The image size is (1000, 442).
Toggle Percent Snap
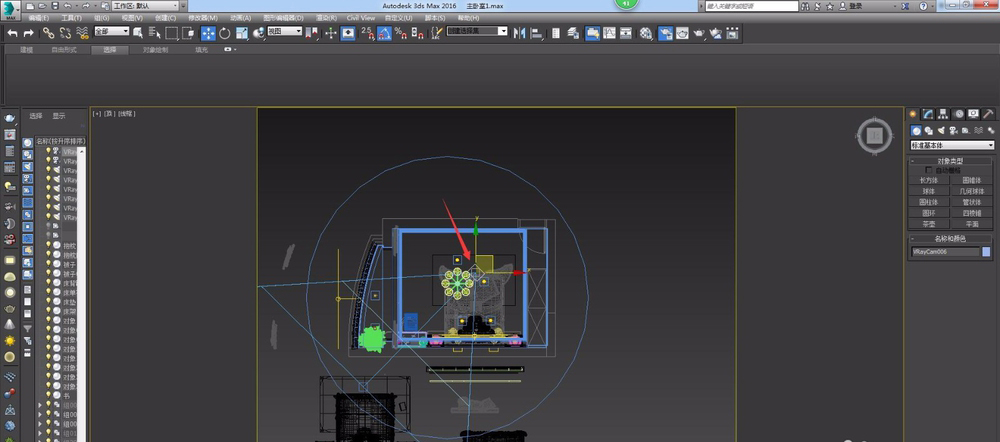point(401,33)
